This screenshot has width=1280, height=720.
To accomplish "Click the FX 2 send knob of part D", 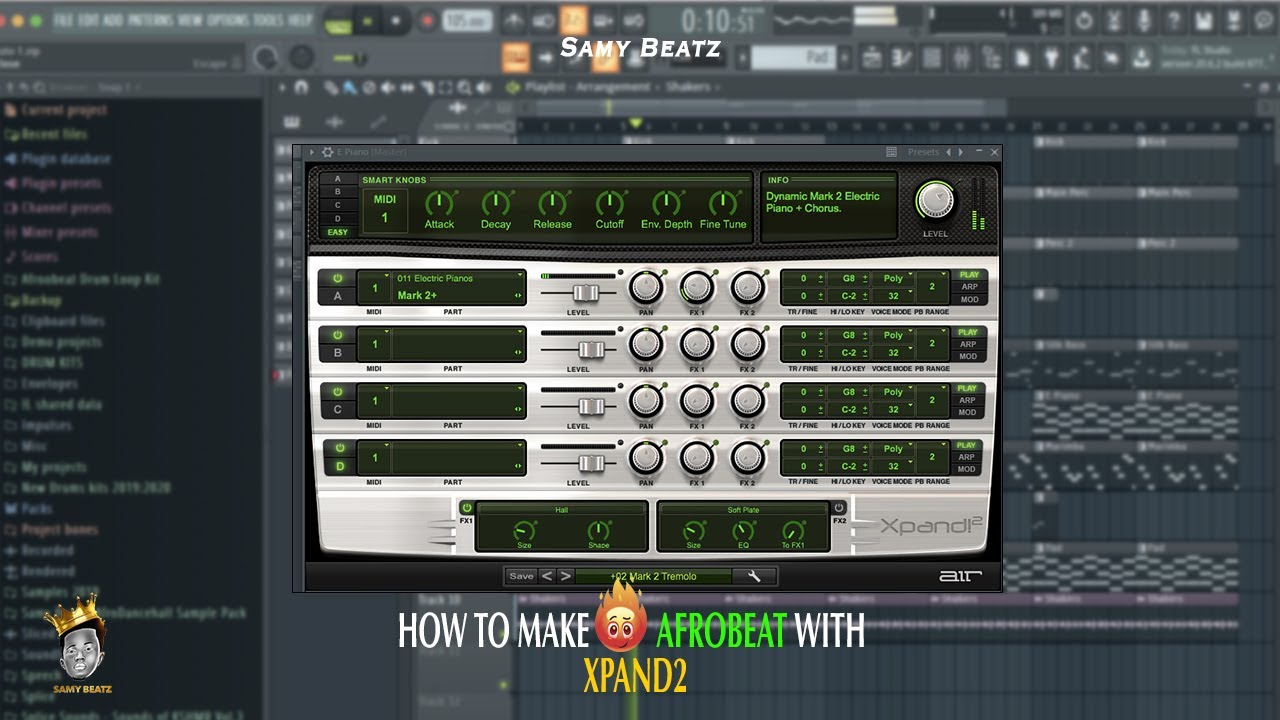I will pyautogui.click(x=747, y=458).
